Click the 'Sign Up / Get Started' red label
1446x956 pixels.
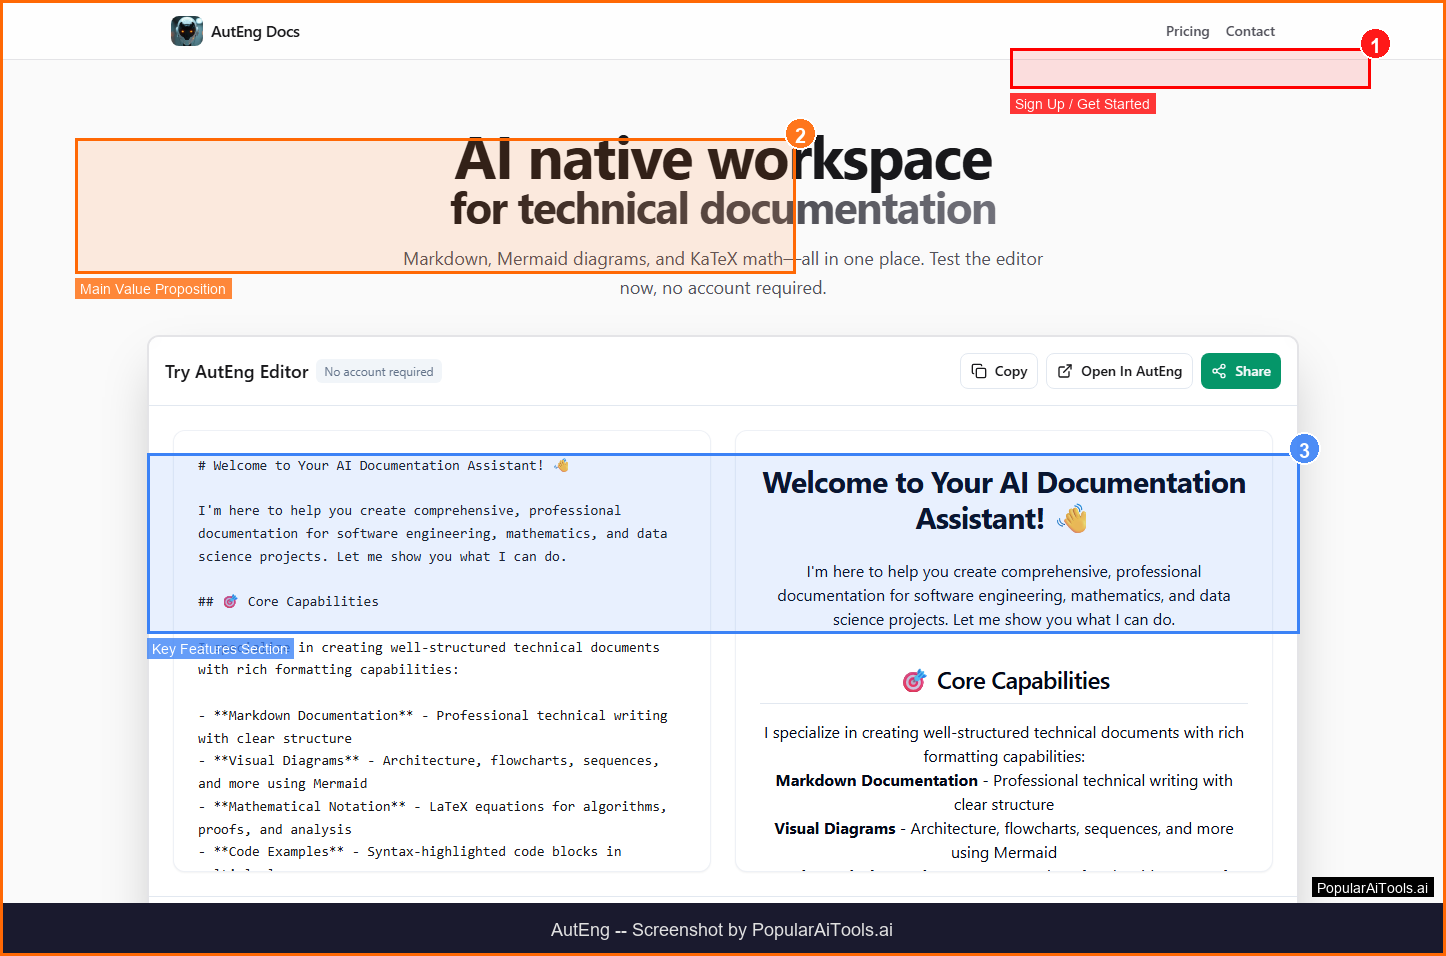pyautogui.click(x=1082, y=104)
